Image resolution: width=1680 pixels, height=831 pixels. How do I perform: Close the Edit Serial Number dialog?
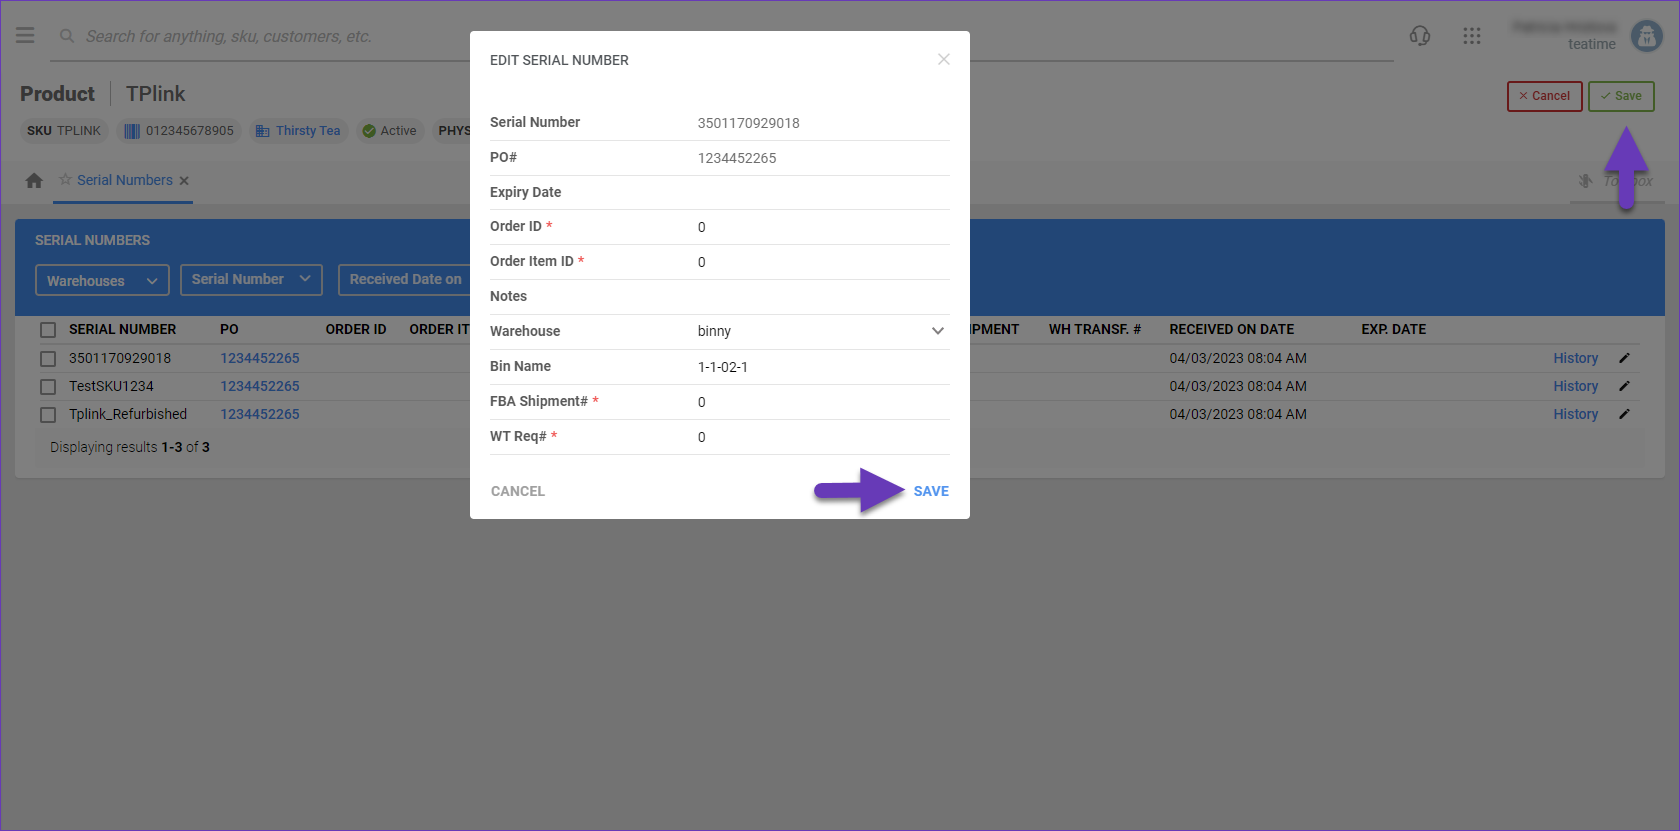click(943, 60)
